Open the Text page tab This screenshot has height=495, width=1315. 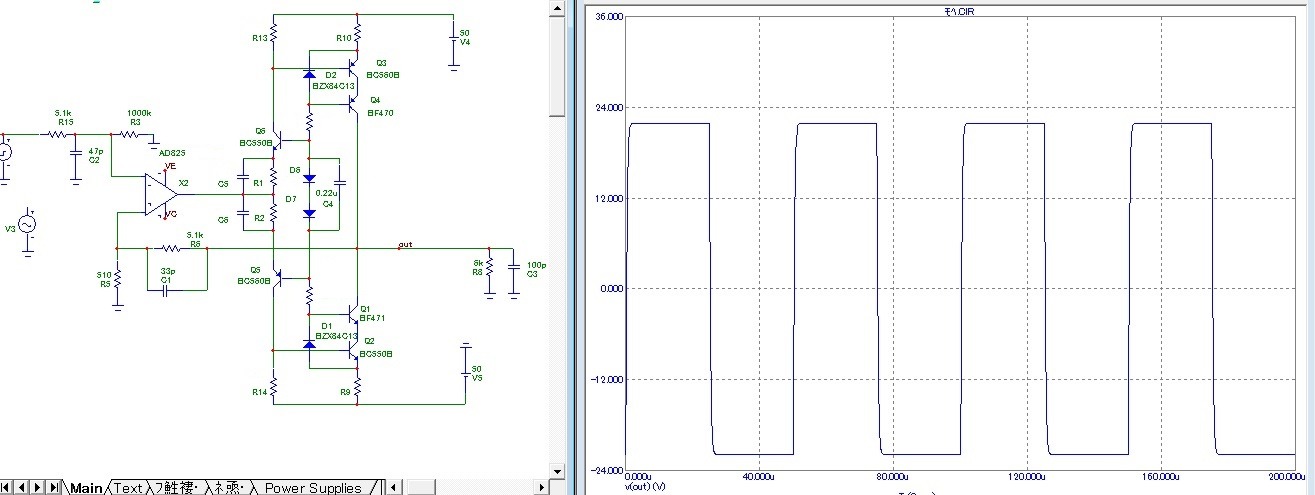[128, 488]
